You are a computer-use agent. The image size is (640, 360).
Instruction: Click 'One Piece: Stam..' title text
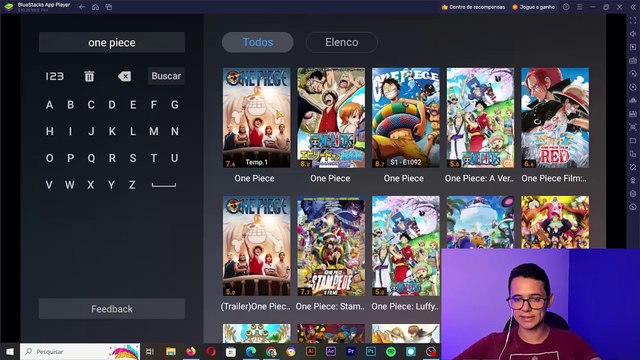330,307
